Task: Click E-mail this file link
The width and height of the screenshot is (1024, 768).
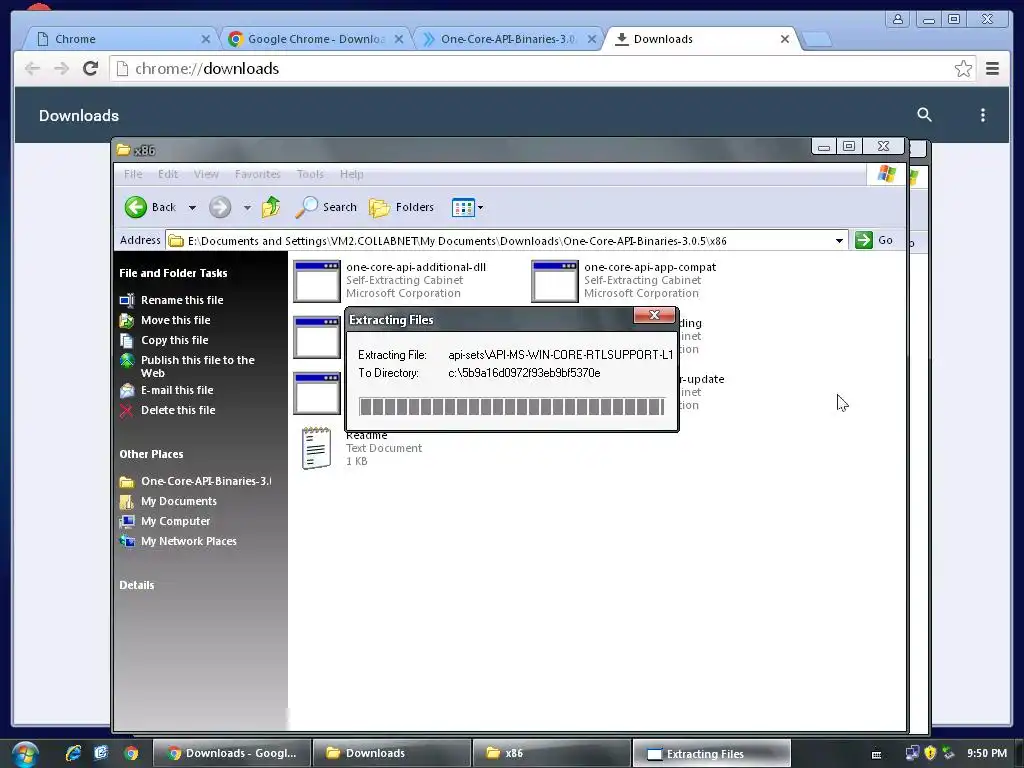Action: pos(177,391)
